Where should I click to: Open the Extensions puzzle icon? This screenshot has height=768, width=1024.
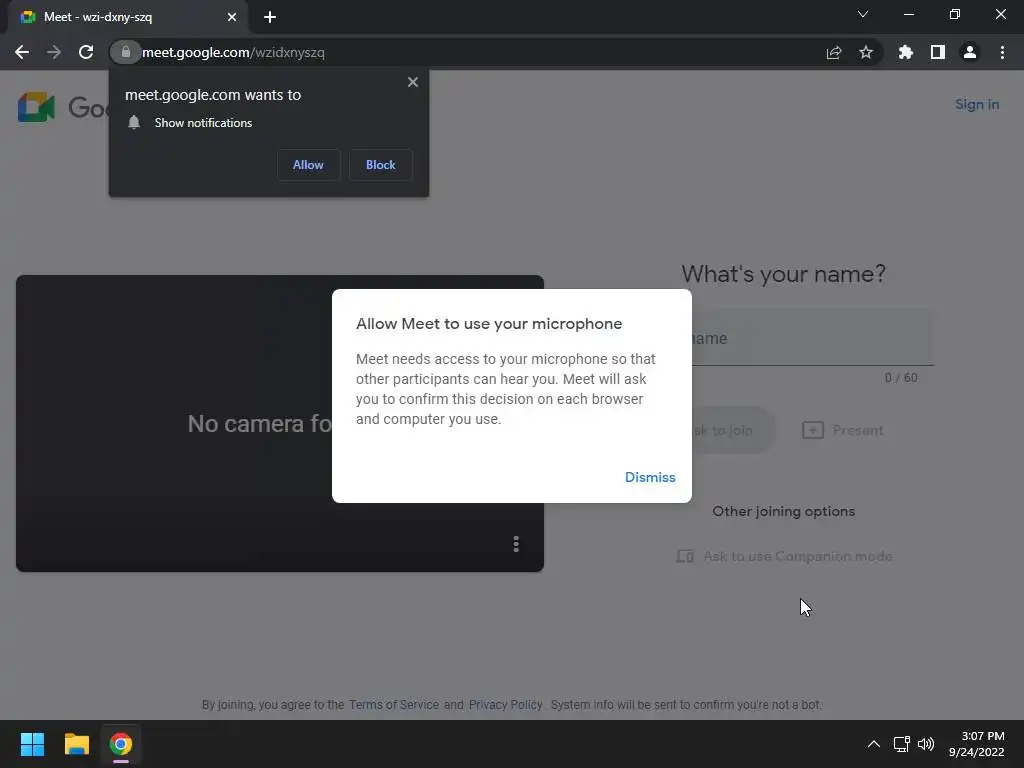pos(905,52)
